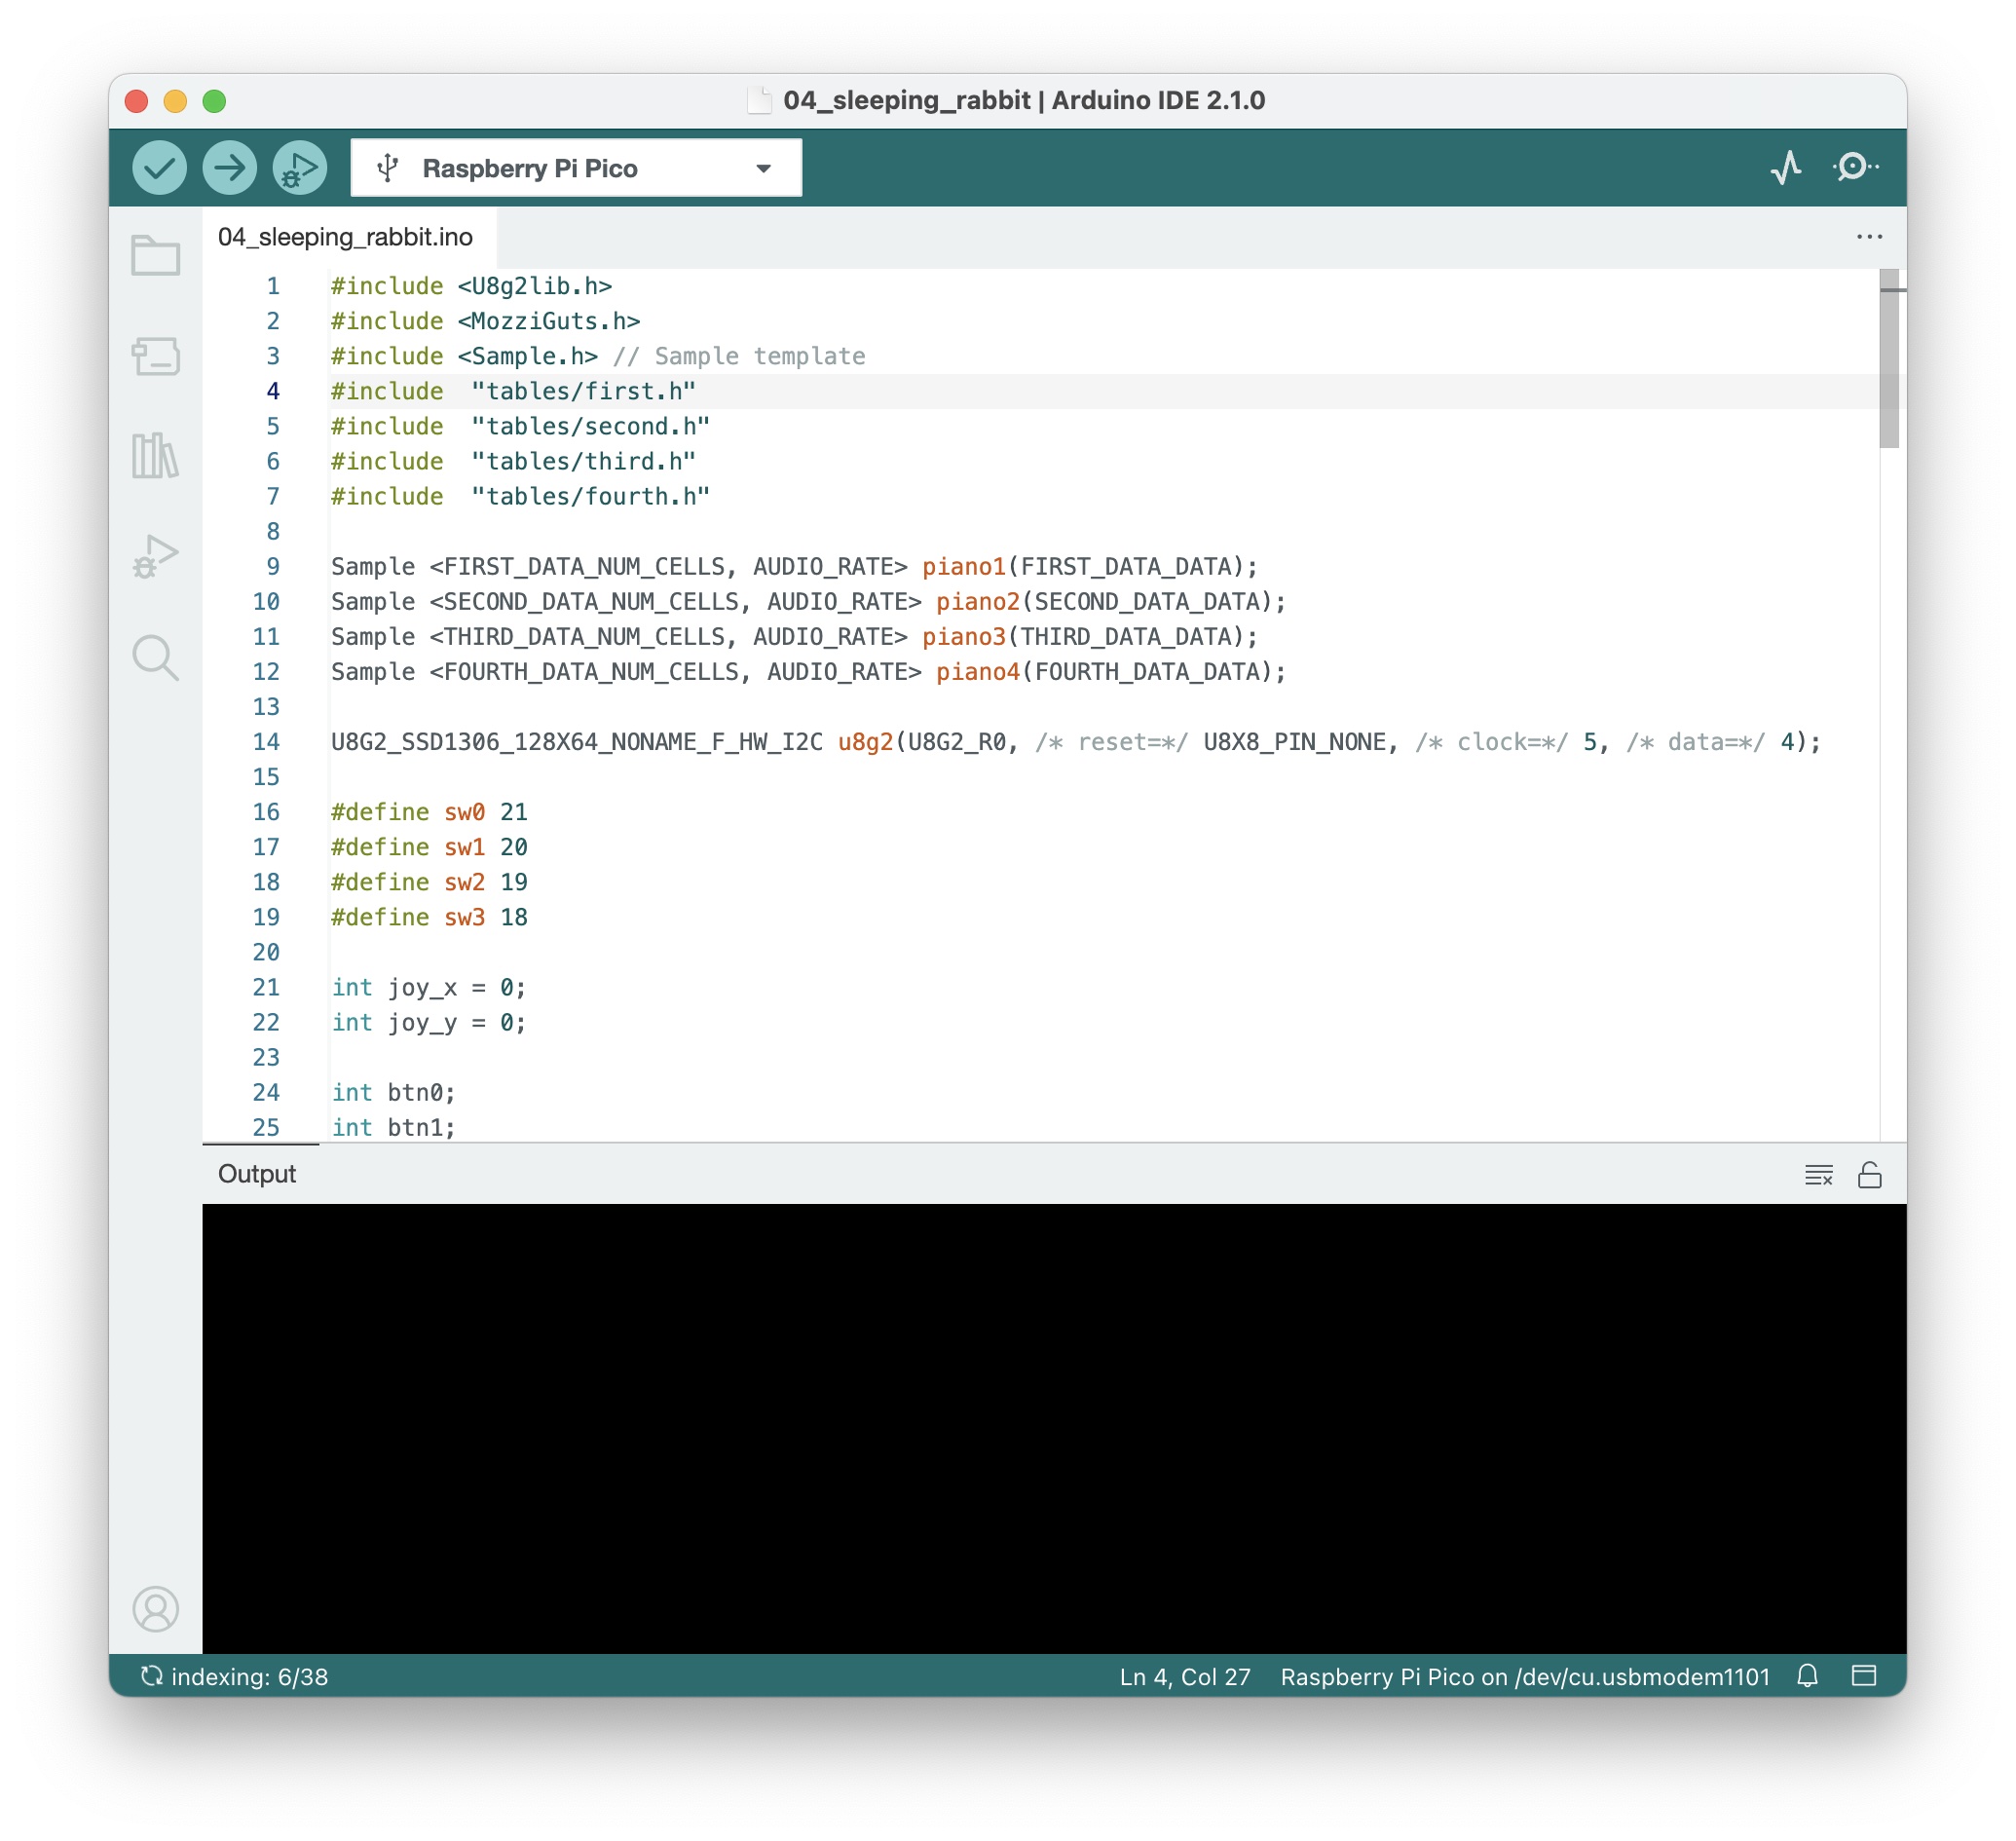
Task: Open the Serial Plotter
Action: [1786, 167]
